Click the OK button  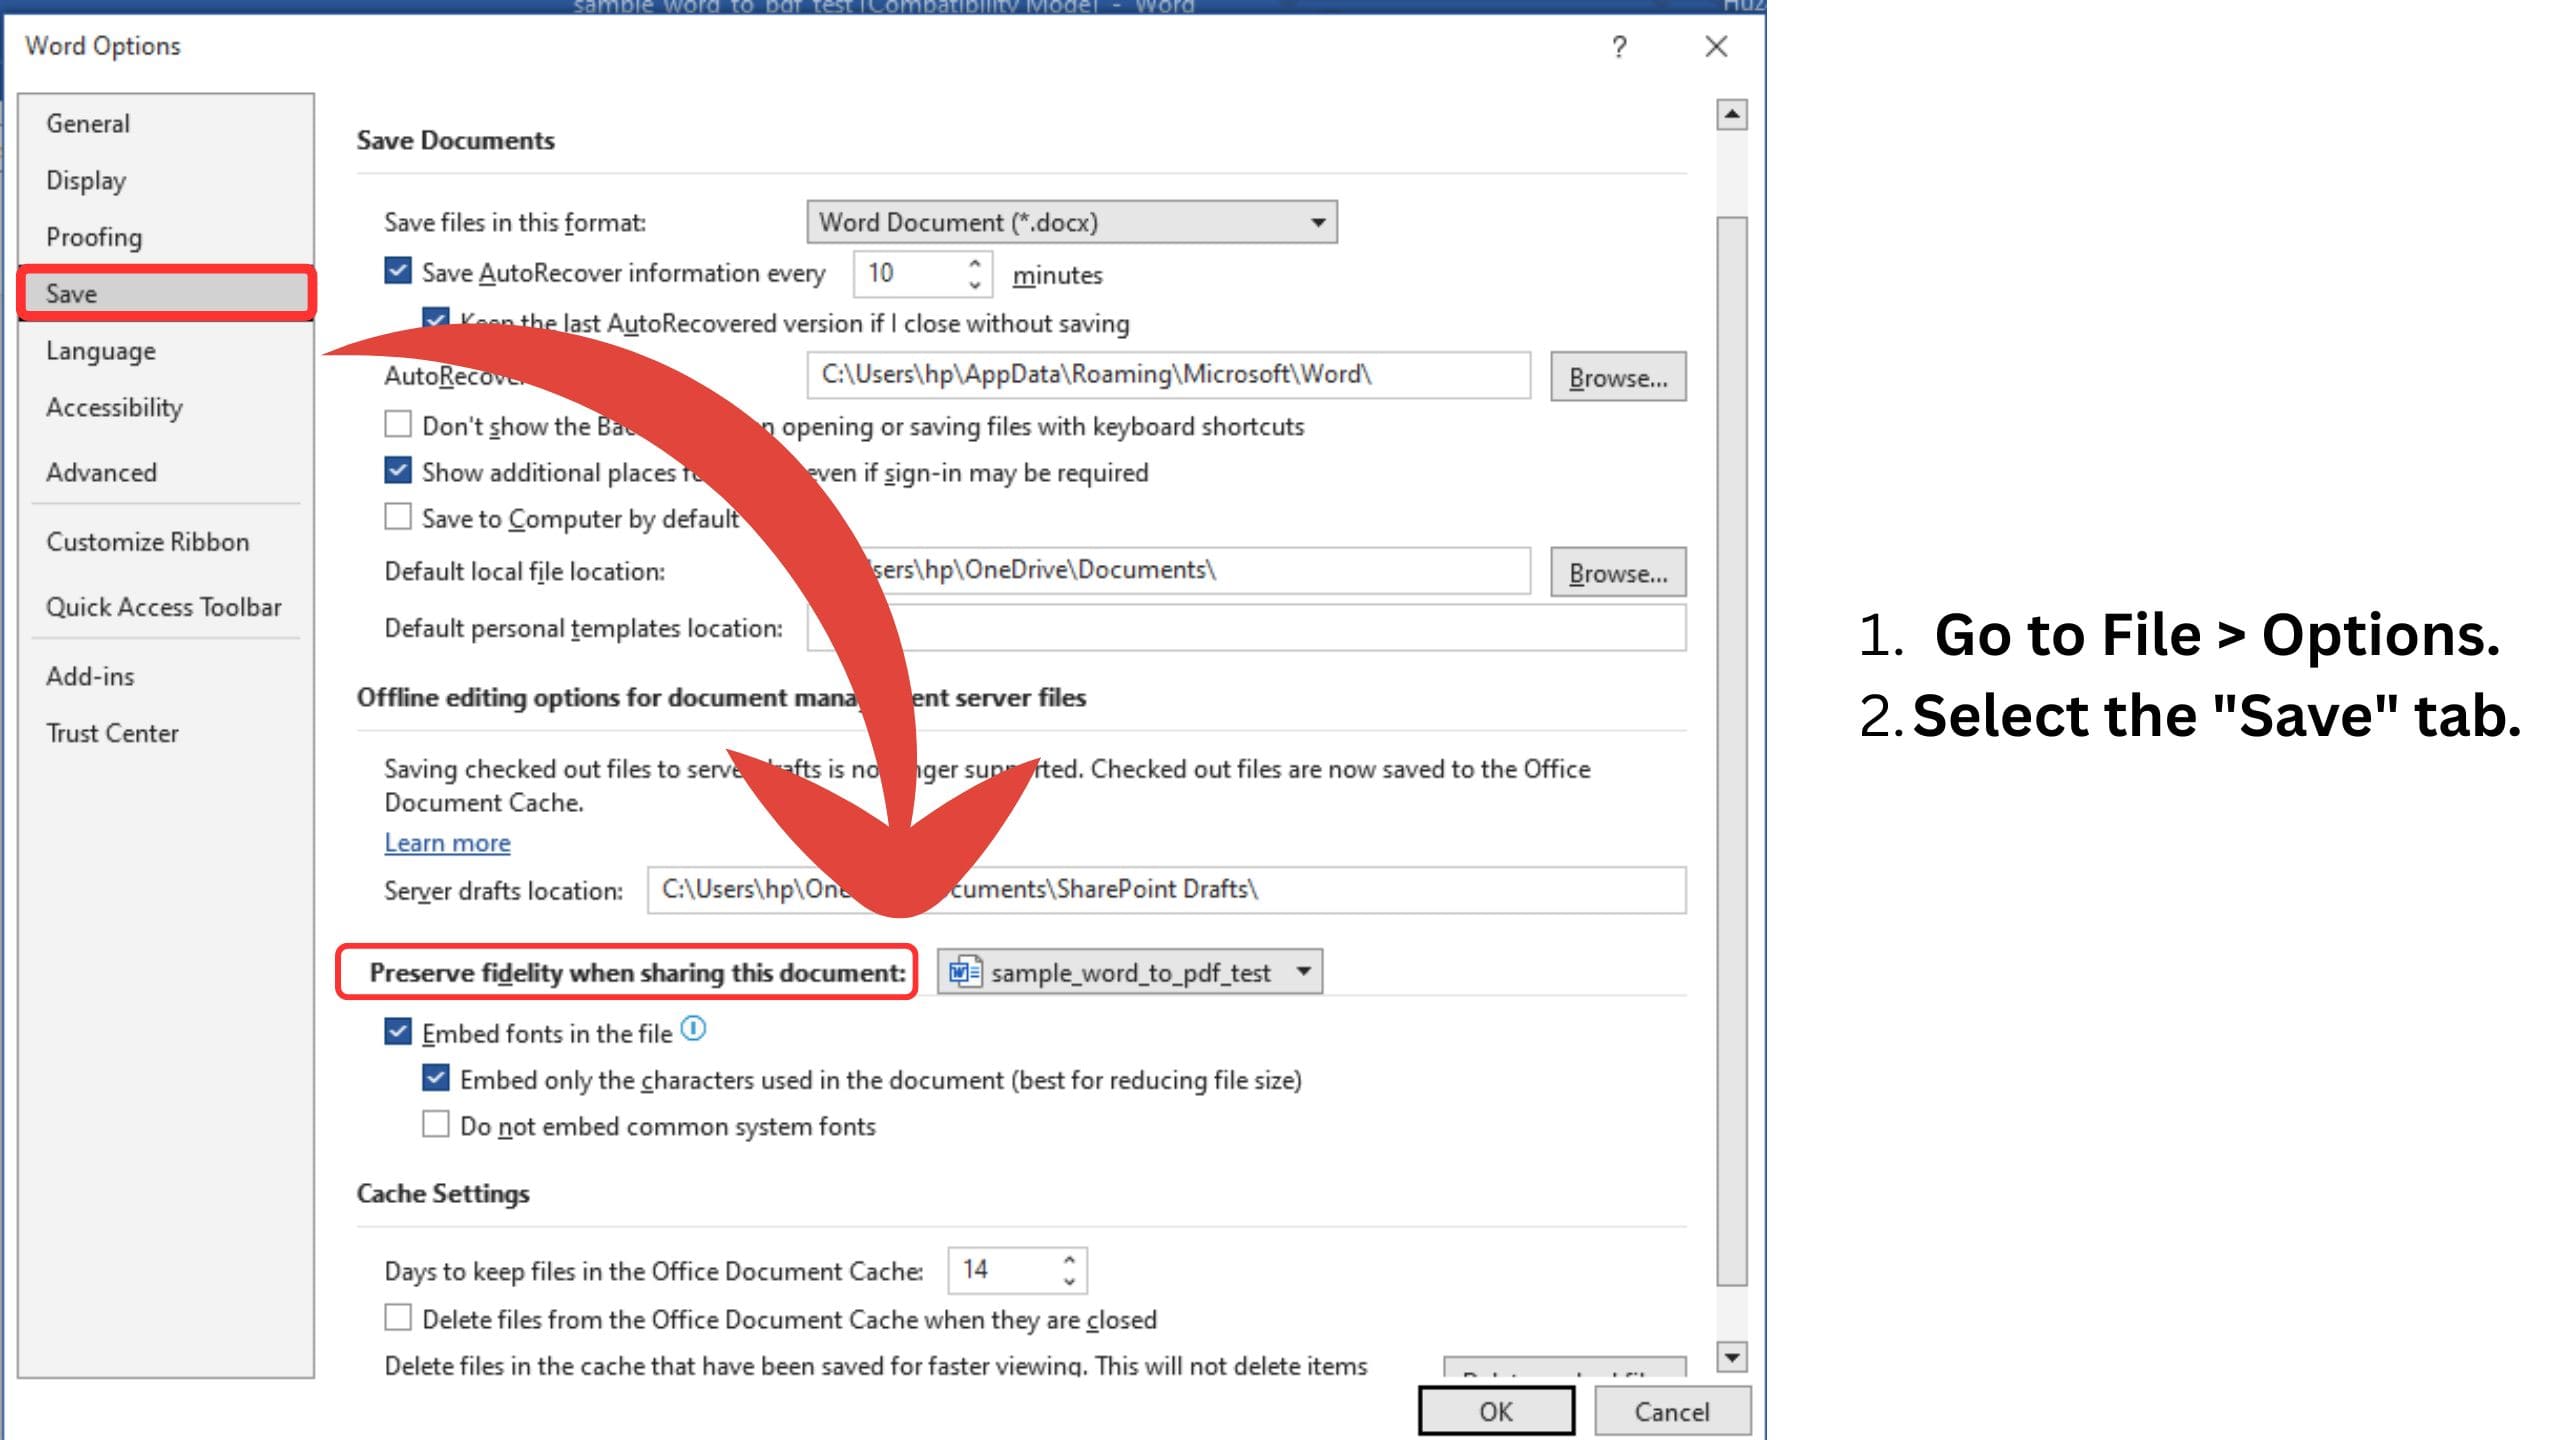coord(1495,1411)
